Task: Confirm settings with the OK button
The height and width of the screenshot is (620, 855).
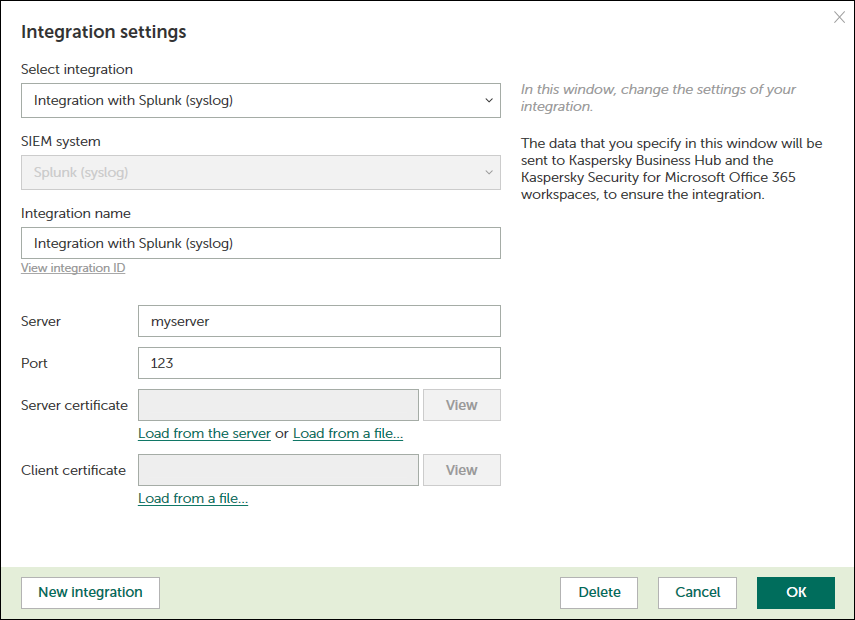Action: tap(795, 592)
